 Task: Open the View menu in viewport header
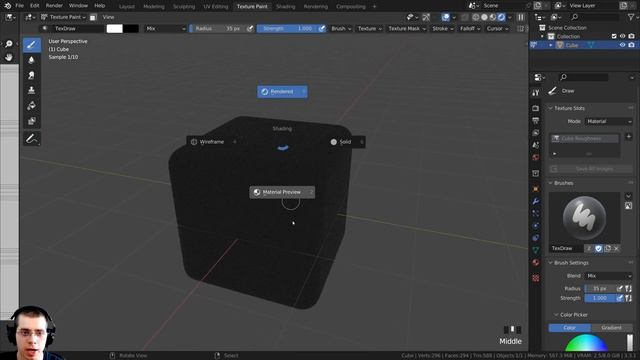click(x=108, y=17)
